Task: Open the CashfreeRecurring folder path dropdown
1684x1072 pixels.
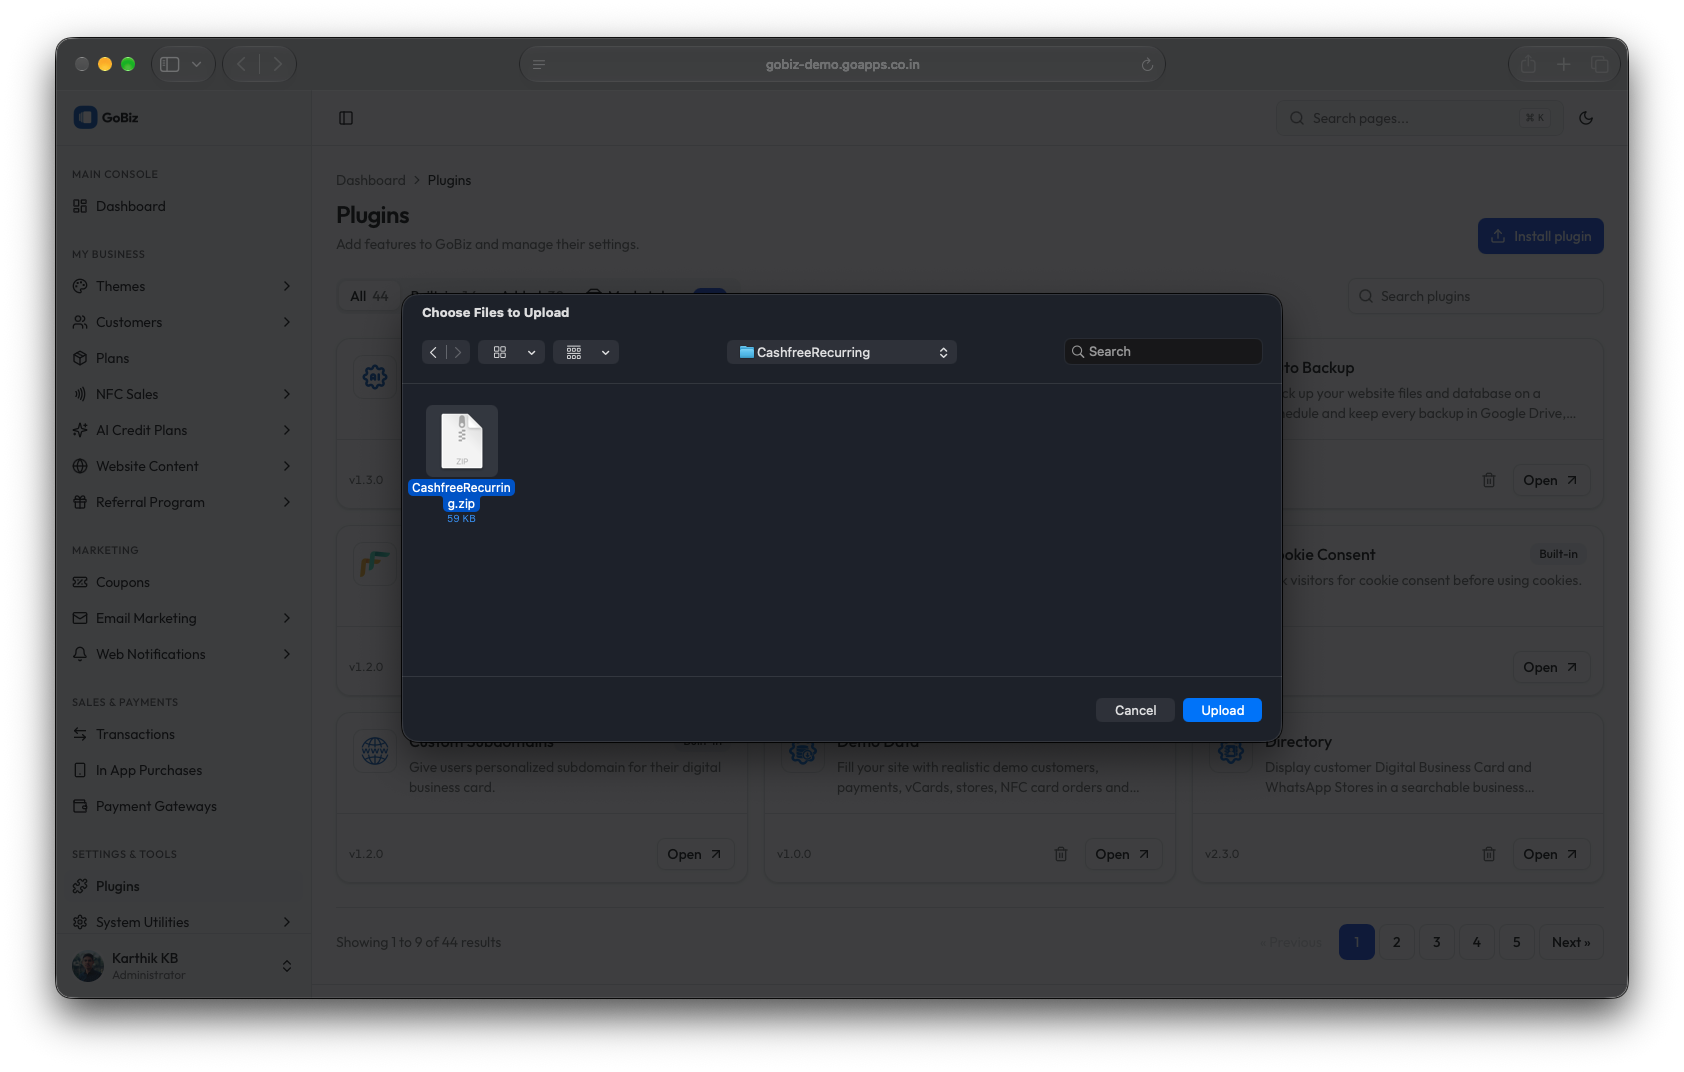Action: pyautogui.click(x=842, y=352)
